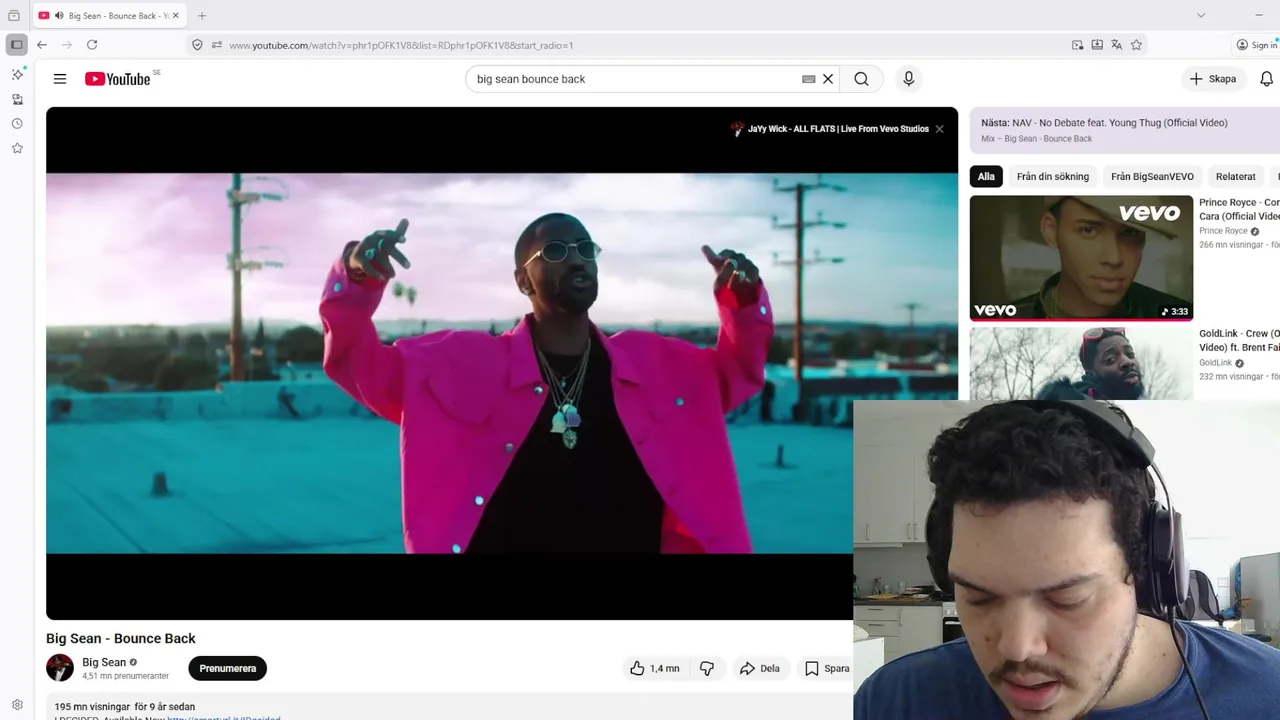The image size is (1280, 720).
Task: Select the Från BigSeanVEVO chip
Action: [x=1152, y=177]
